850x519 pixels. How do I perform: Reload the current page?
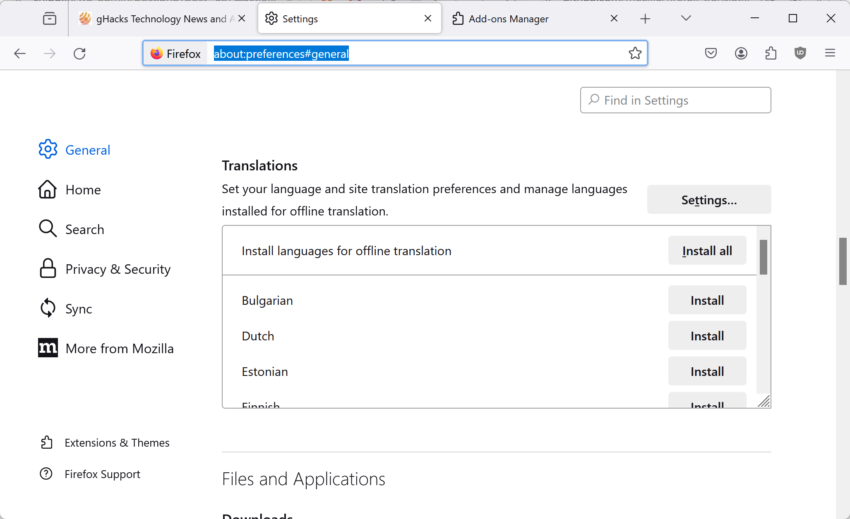(x=80, y=53)
